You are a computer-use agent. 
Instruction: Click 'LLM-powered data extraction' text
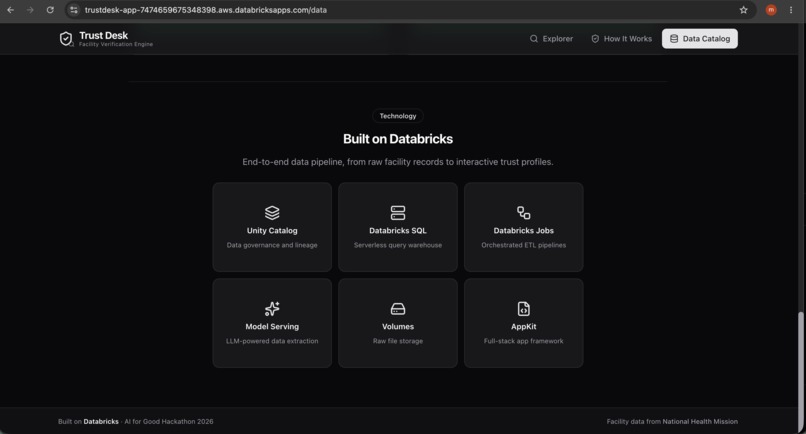click(x=272, y=341)
